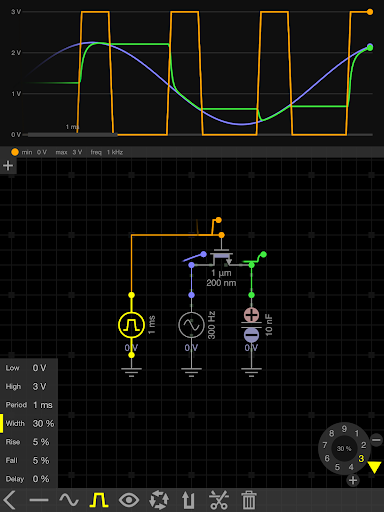Select the Period 1 ms parameter
The image size is (384, 512).
(29, 405)
